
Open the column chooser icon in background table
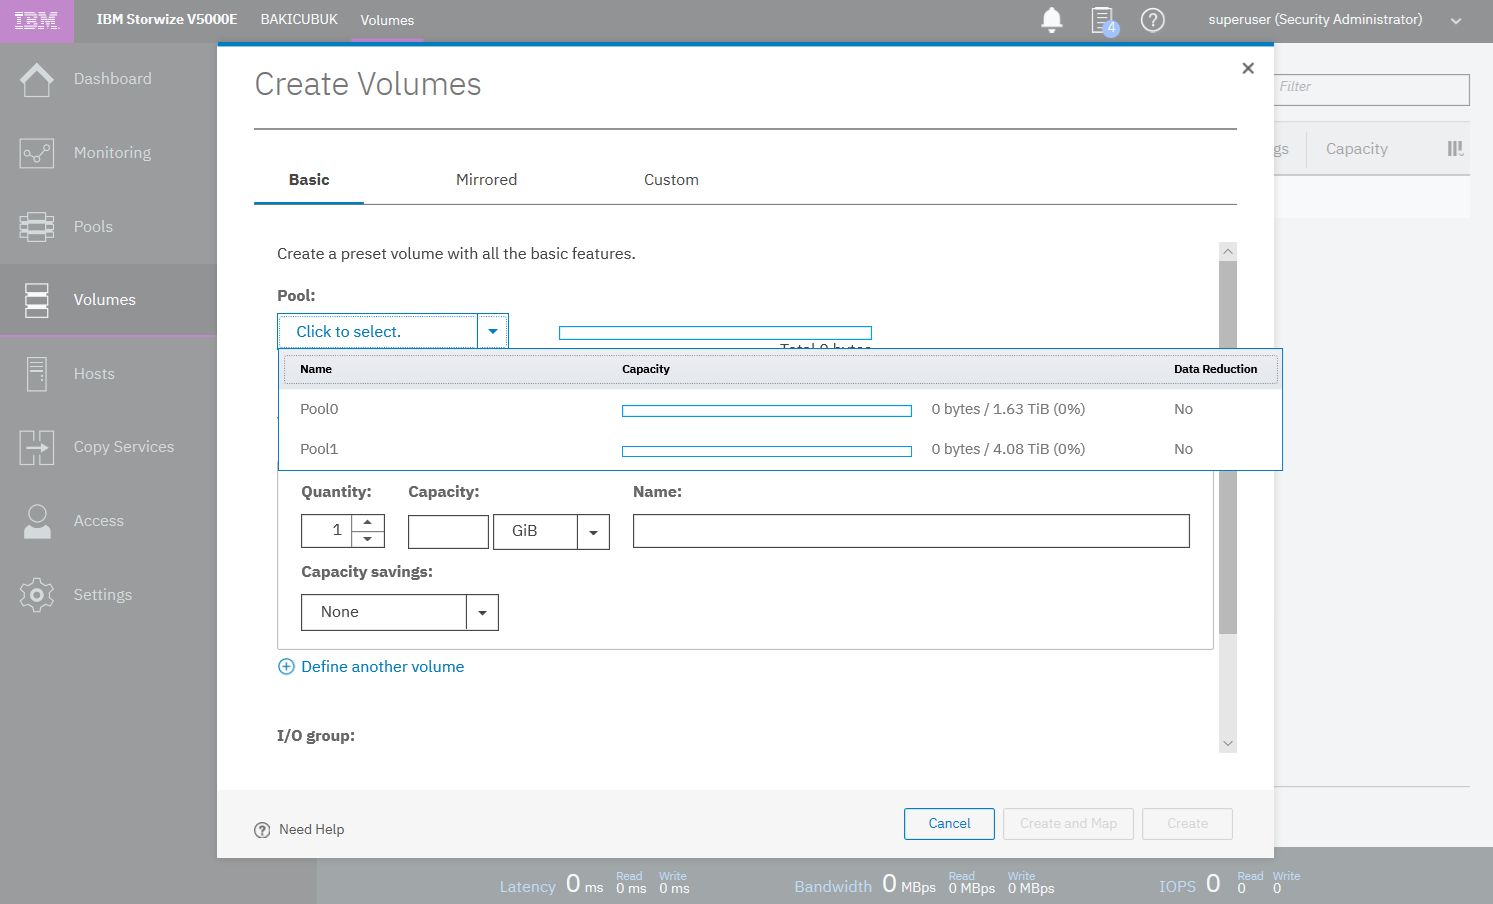1455,149
